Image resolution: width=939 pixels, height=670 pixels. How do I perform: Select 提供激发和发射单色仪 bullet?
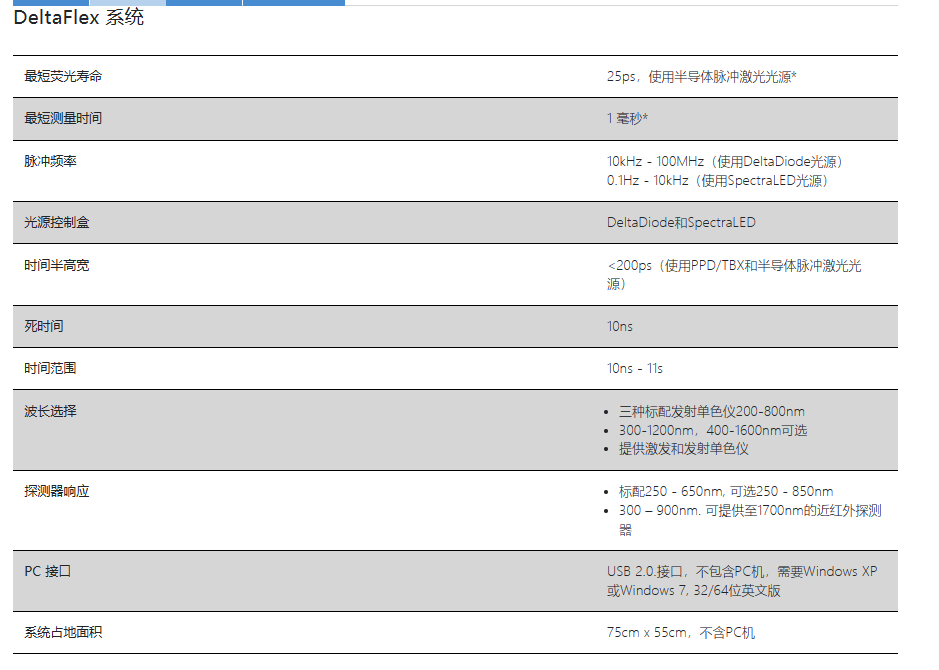[683, 449]
